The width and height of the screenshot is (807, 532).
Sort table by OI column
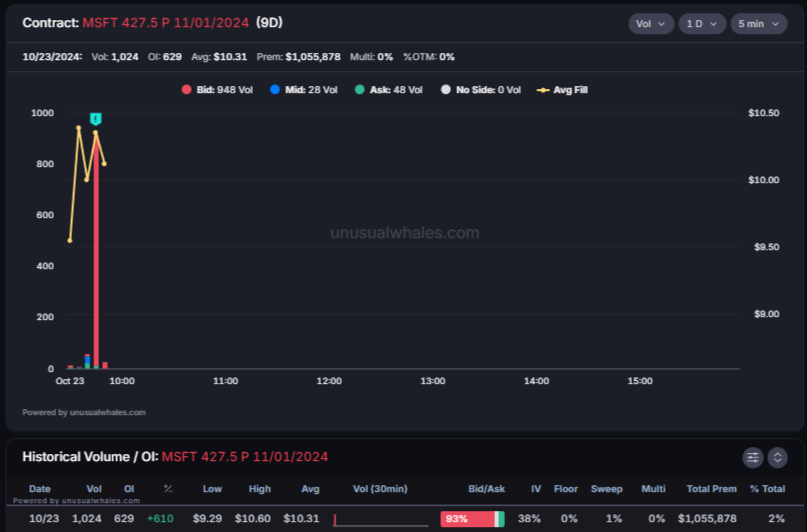point(129,489)
